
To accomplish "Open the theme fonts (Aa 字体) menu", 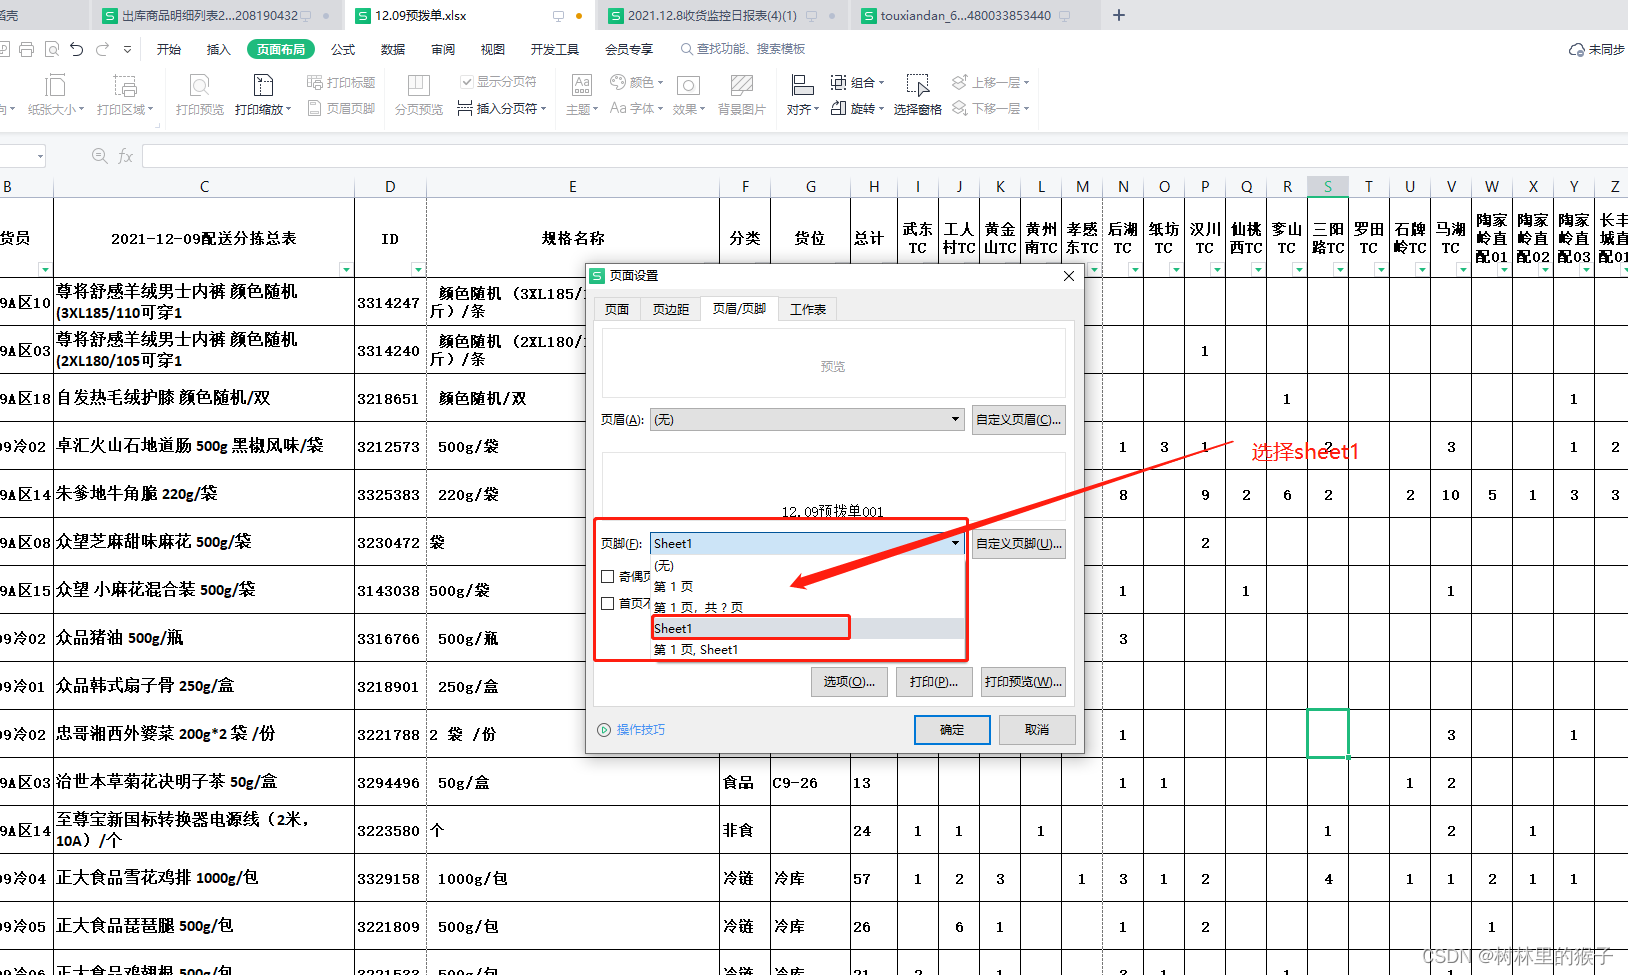I will point(637,108).
